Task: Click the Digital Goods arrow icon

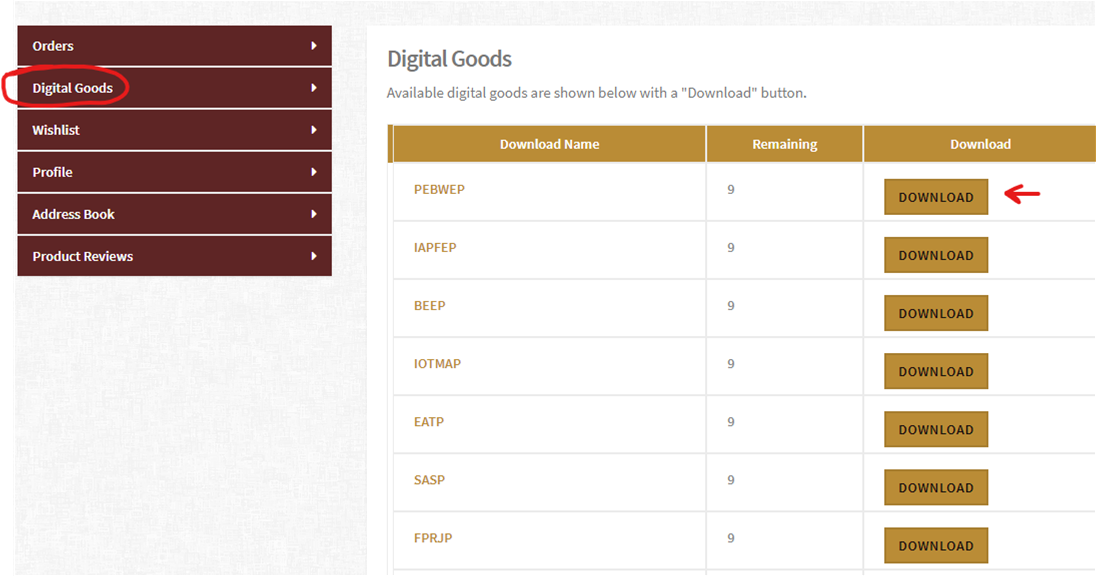Action: coord(314,88)
